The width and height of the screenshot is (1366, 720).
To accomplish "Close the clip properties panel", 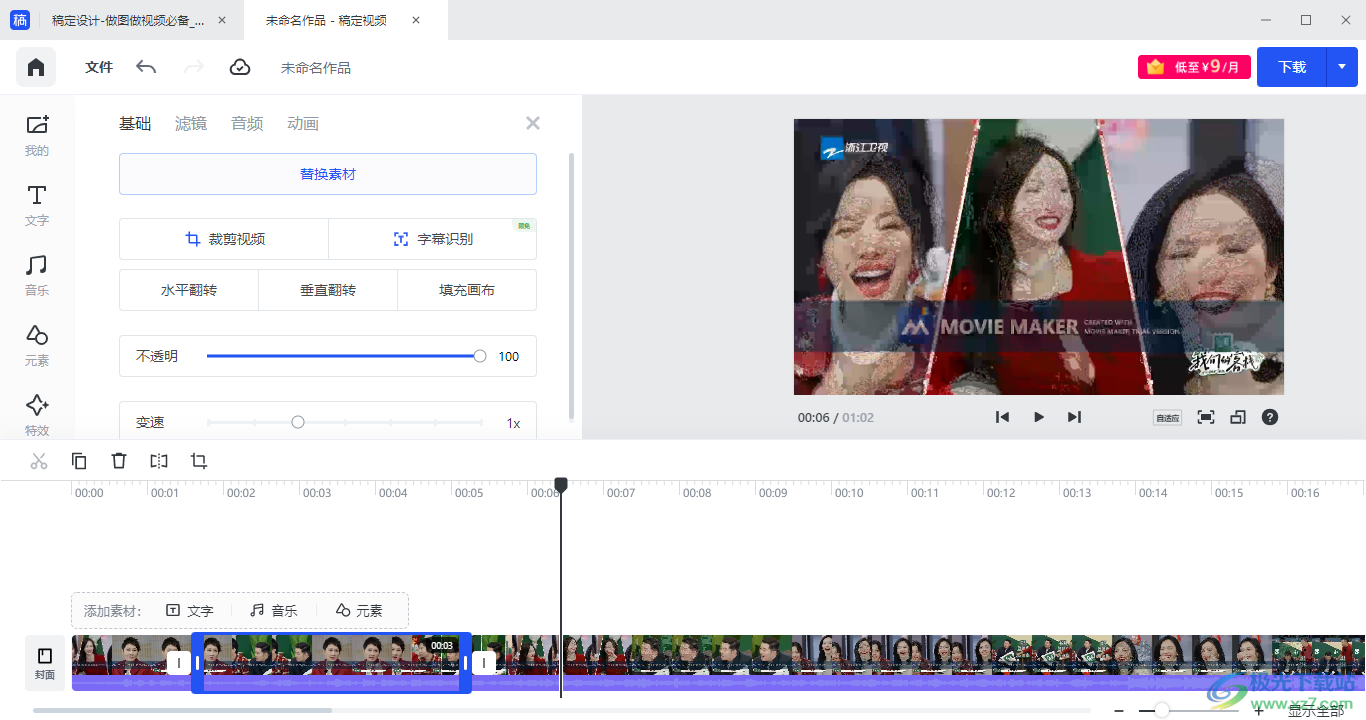I will (533, 123).
